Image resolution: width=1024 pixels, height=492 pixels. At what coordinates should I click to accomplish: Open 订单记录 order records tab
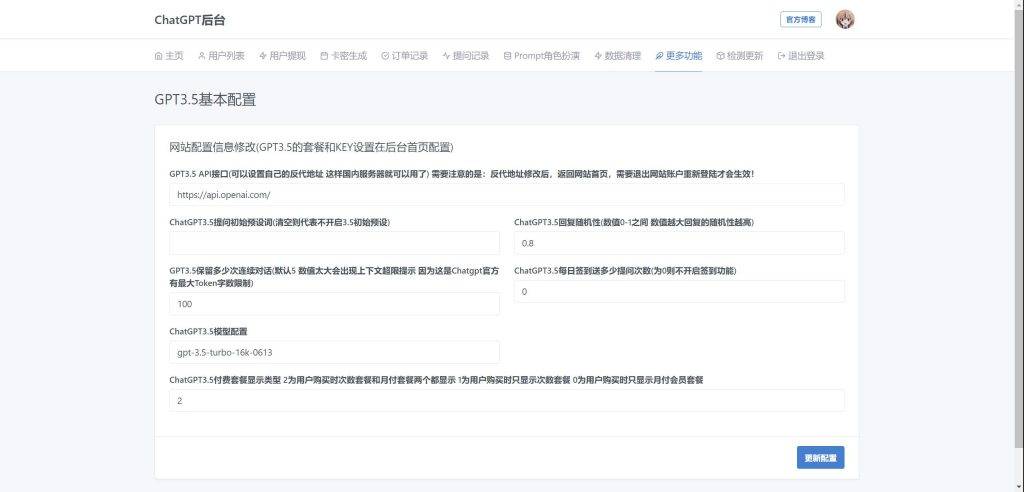tap(404, 56)
